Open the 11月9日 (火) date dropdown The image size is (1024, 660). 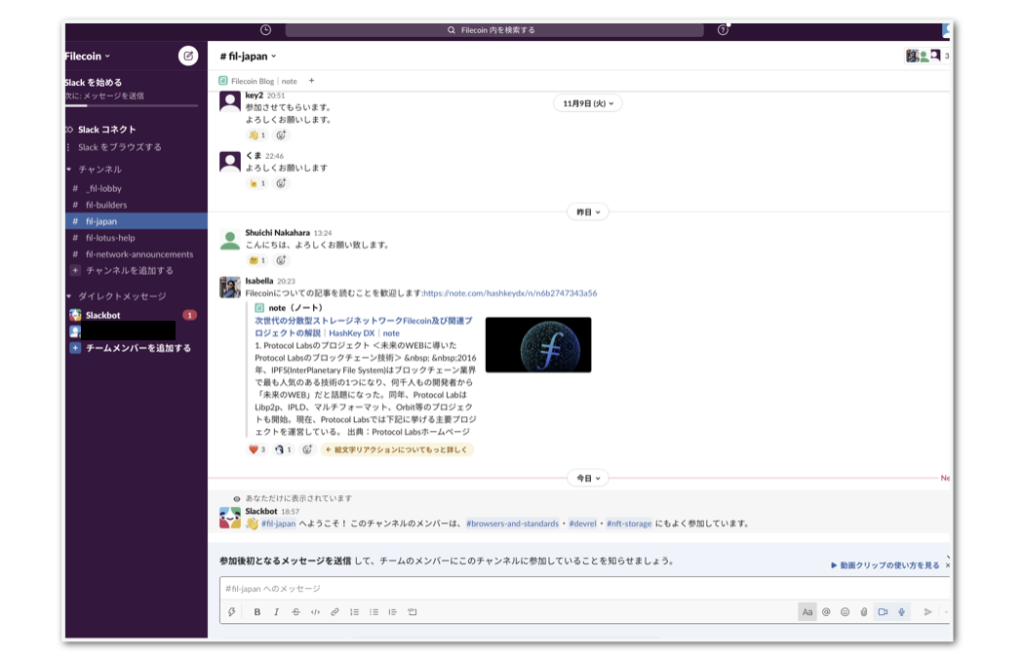pyautogui.click(x=588, y=103)
